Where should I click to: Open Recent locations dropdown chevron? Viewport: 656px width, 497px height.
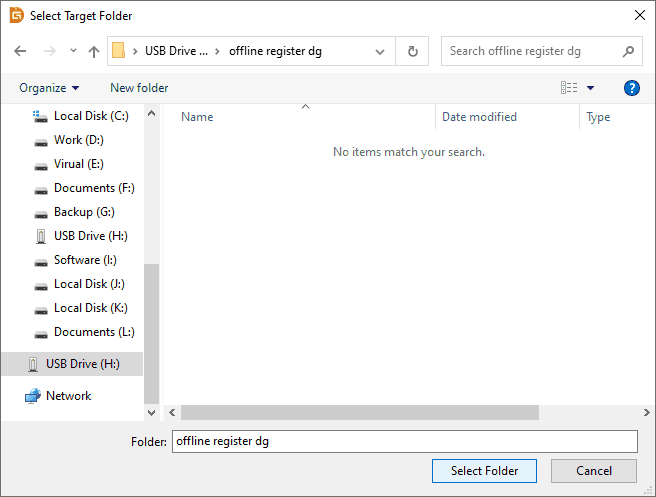(x=72, y=51)
